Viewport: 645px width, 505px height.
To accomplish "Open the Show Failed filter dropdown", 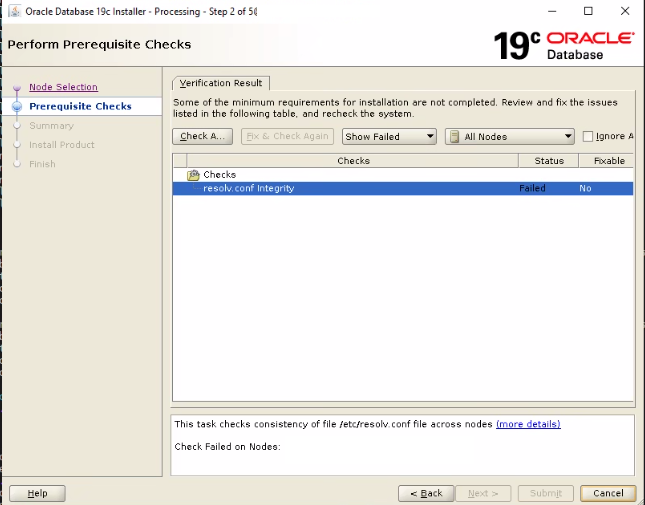I will [389, 137].
